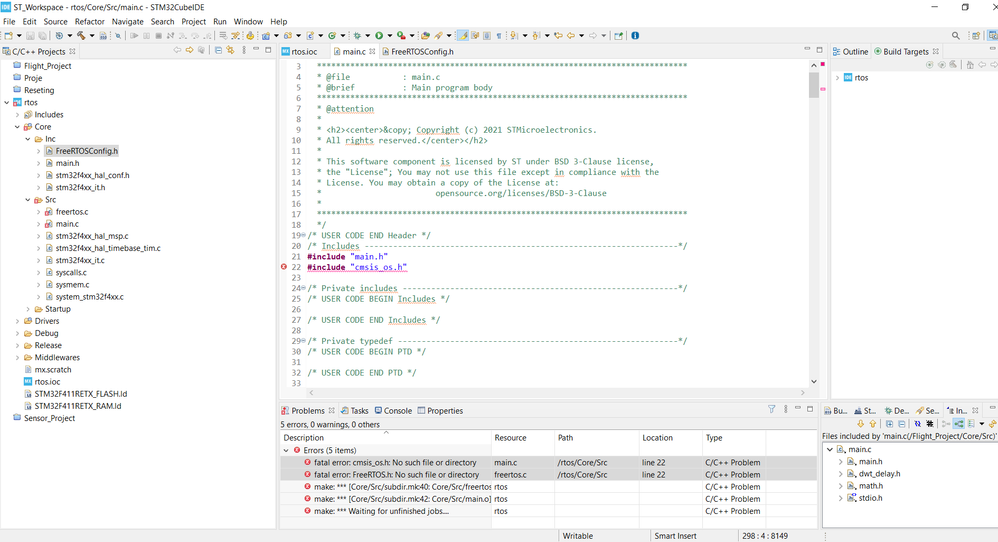Screen dimensions: 998x542
Task: Click Open Perspective icon at top right
Action: click(x=976, y=36)
